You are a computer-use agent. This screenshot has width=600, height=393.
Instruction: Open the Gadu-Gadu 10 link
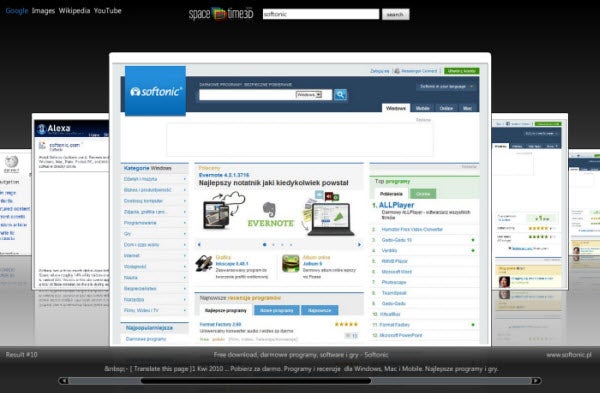(x=397, y=240)
